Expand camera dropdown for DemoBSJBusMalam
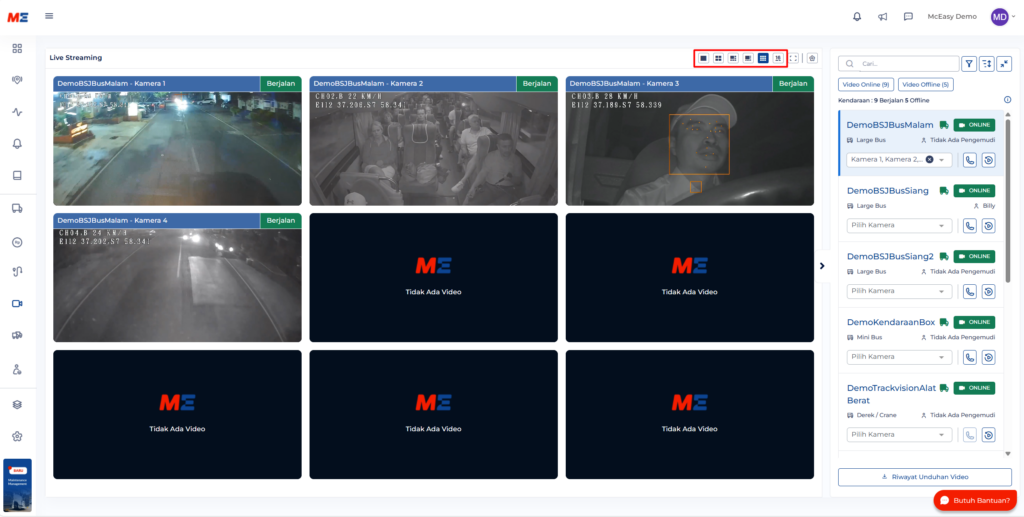 (x=942, y=160)
